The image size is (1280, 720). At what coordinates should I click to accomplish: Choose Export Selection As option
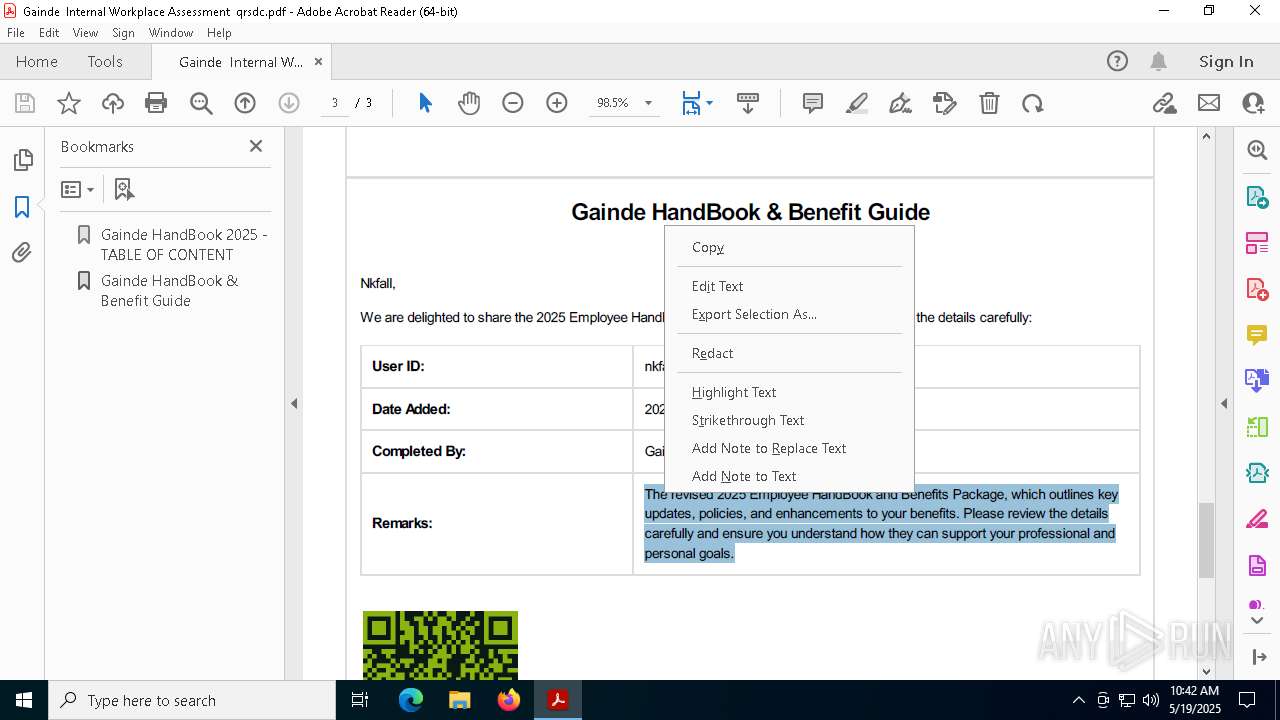(790, 314)
